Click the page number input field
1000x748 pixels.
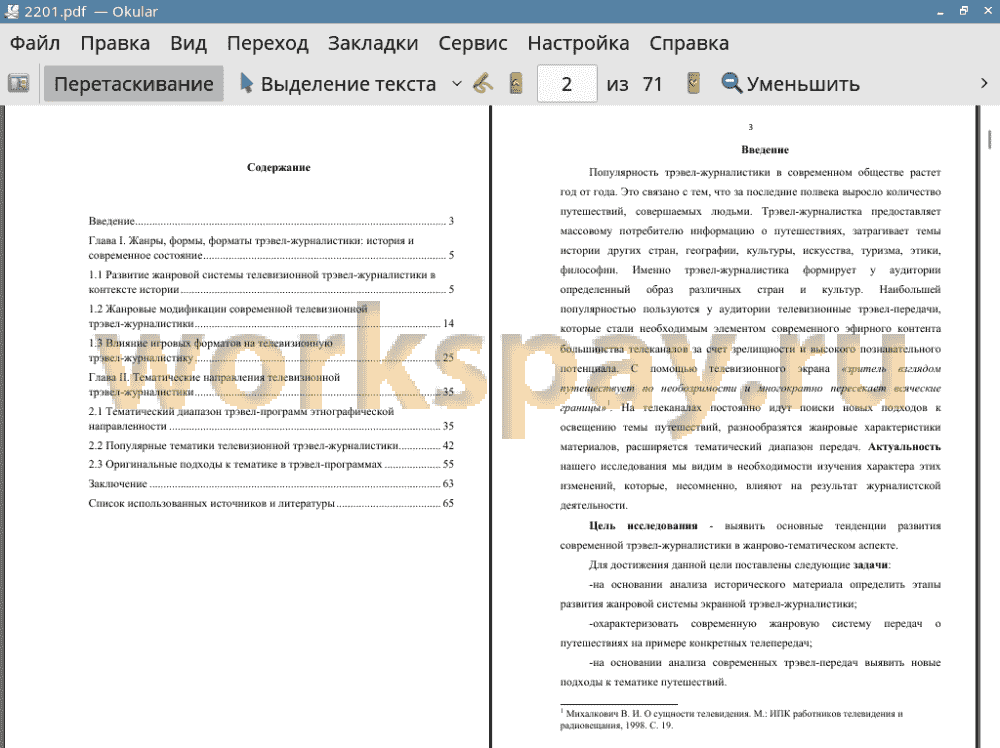567,84
